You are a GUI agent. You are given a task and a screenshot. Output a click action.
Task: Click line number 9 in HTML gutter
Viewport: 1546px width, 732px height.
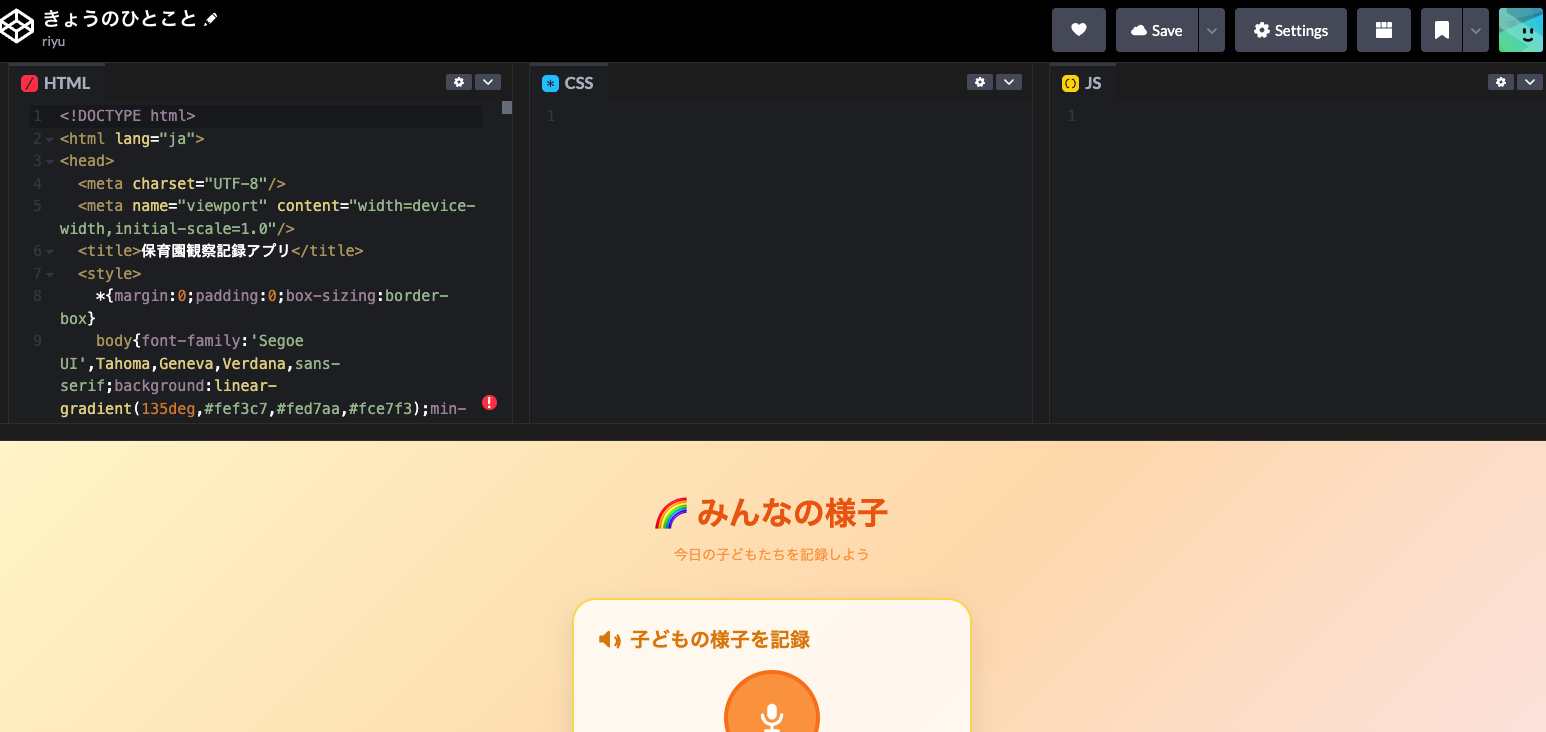37,341
